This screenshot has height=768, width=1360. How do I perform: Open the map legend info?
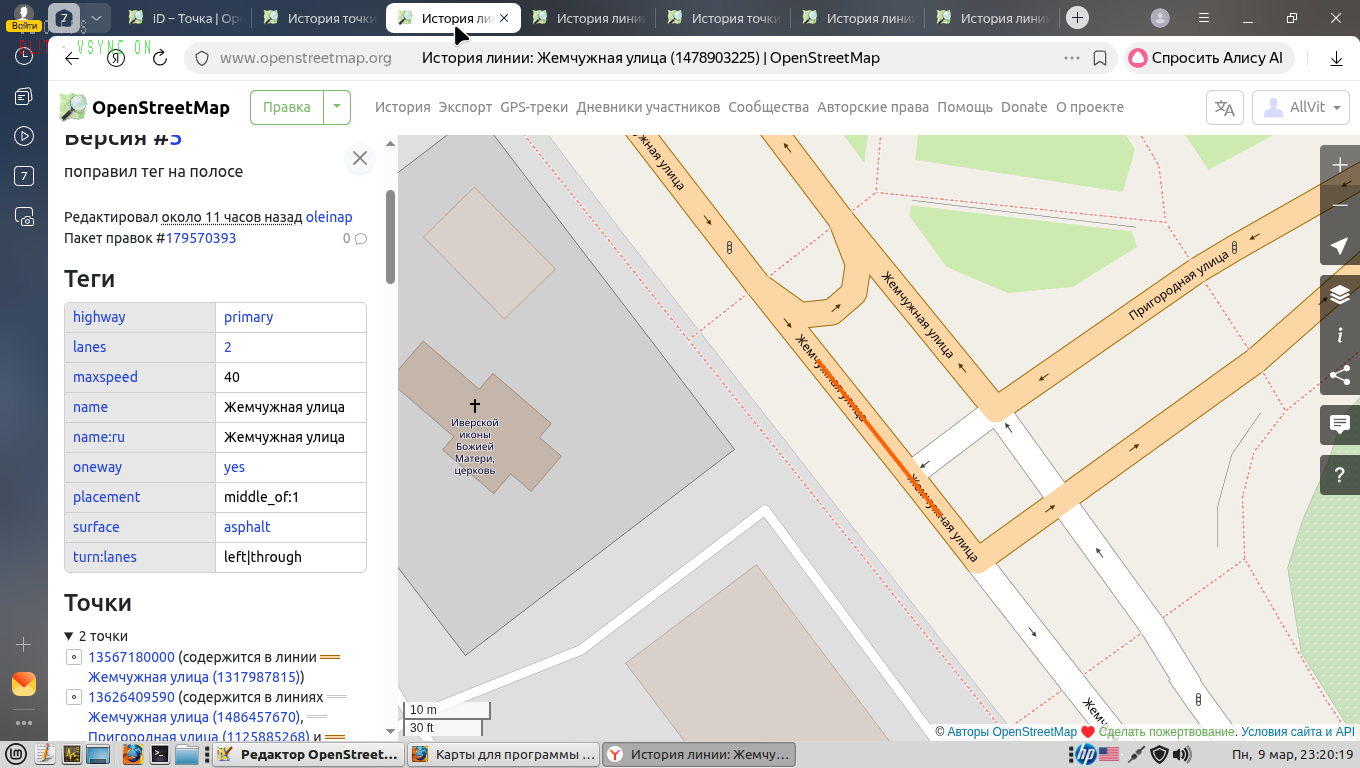pos(1340,336)
